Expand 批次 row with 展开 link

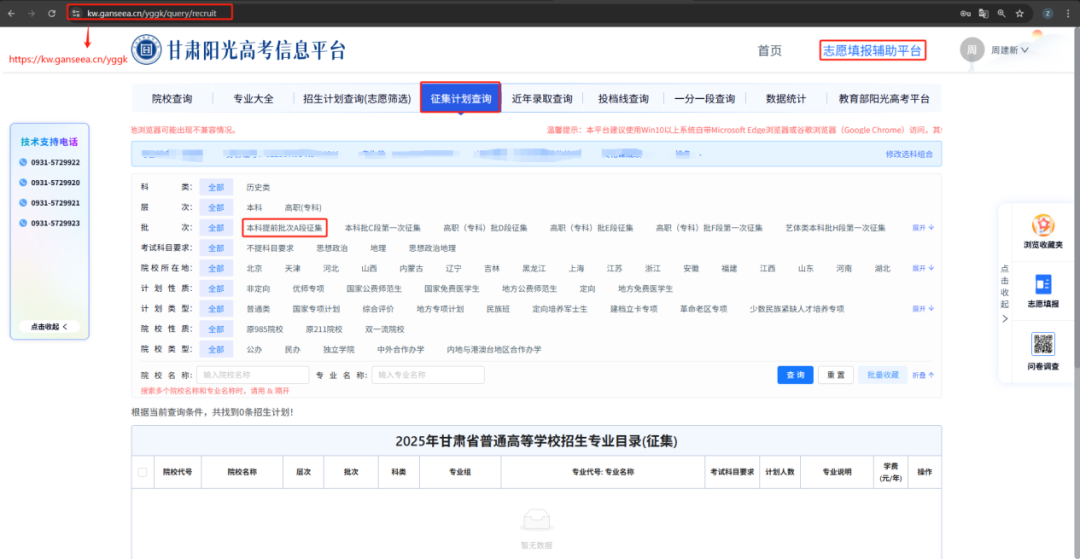coord(924,227)
